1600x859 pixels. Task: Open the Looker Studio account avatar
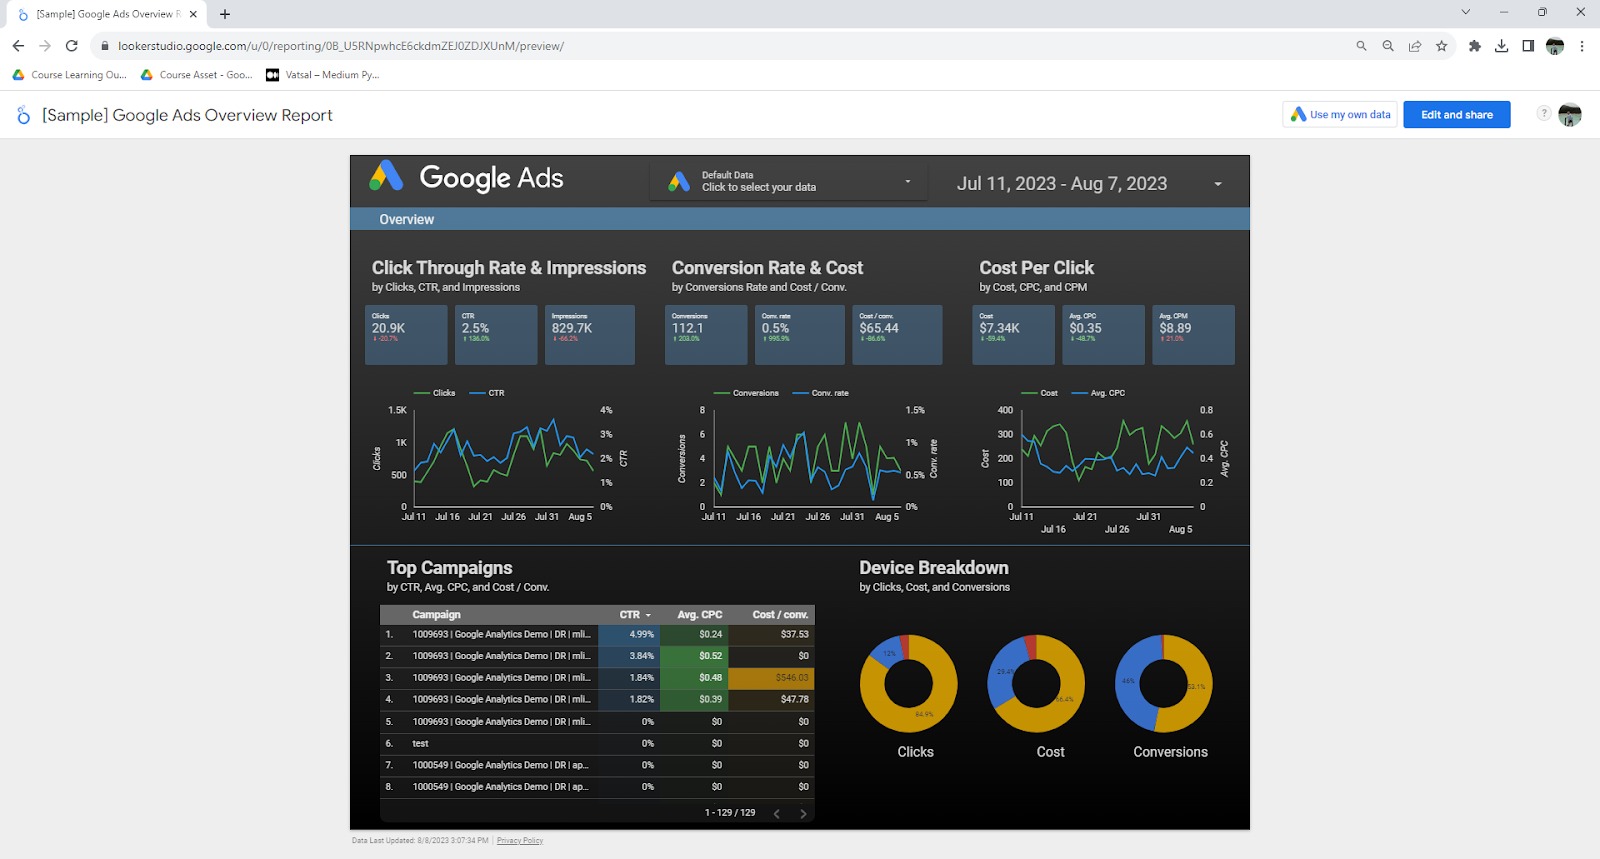point(1570,115)
